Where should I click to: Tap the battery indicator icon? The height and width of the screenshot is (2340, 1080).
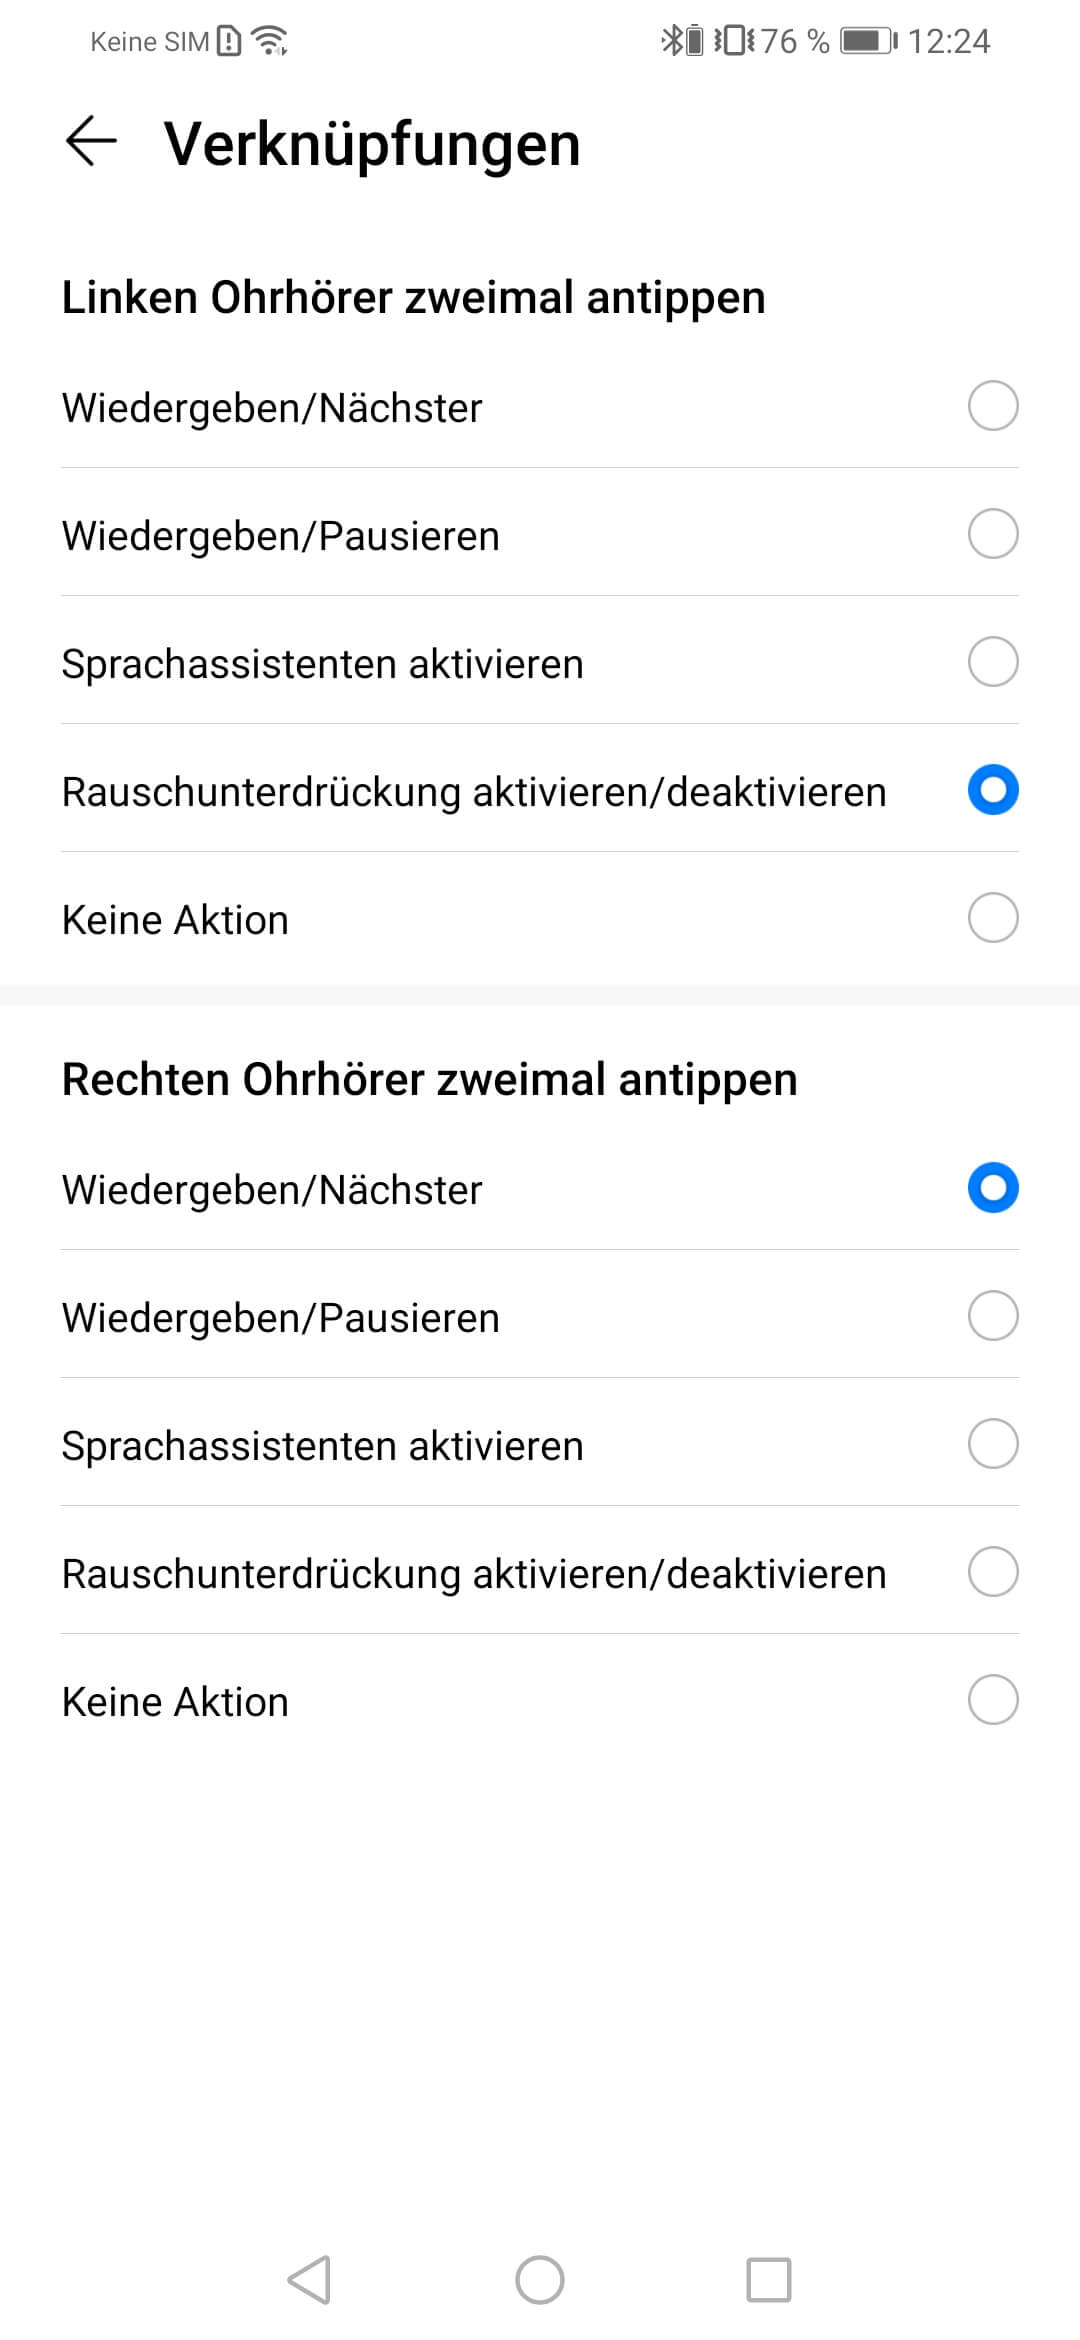[x=868, y=41]
